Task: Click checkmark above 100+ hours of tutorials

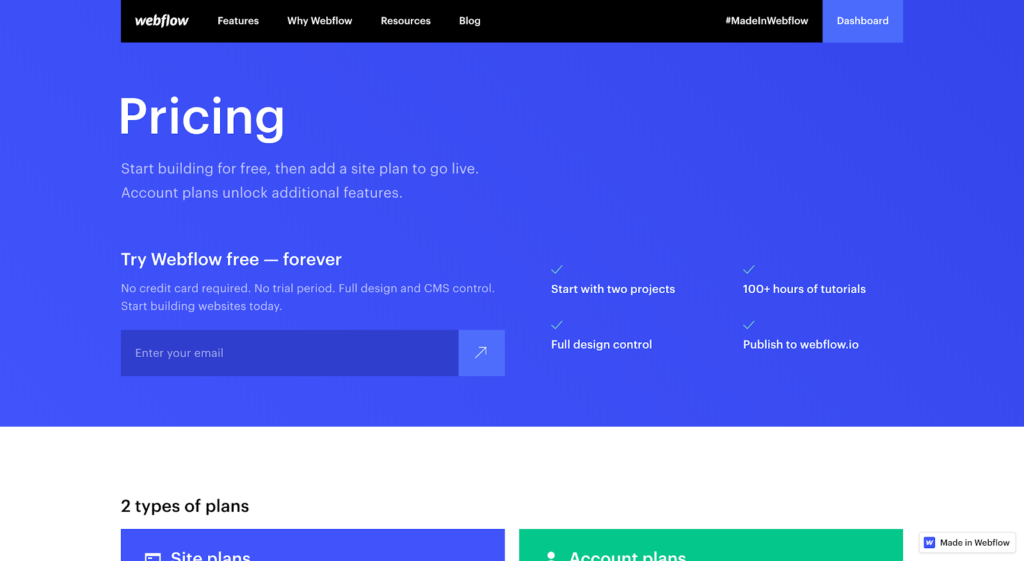Action: pos(748,270)
